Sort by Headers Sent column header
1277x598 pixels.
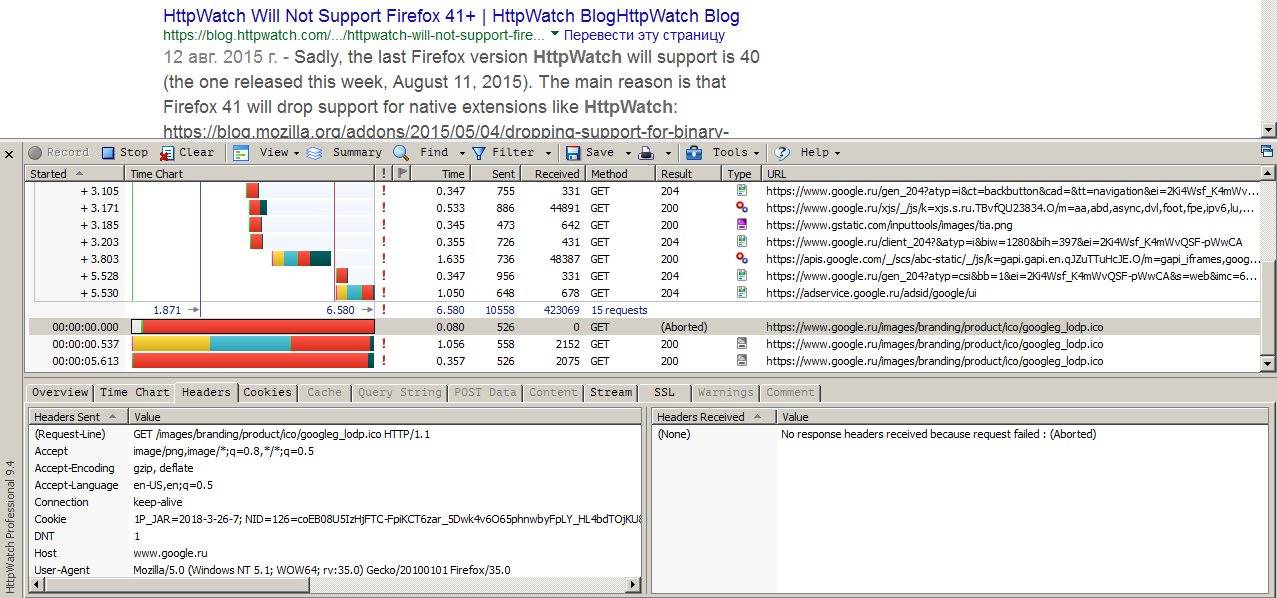79,417
